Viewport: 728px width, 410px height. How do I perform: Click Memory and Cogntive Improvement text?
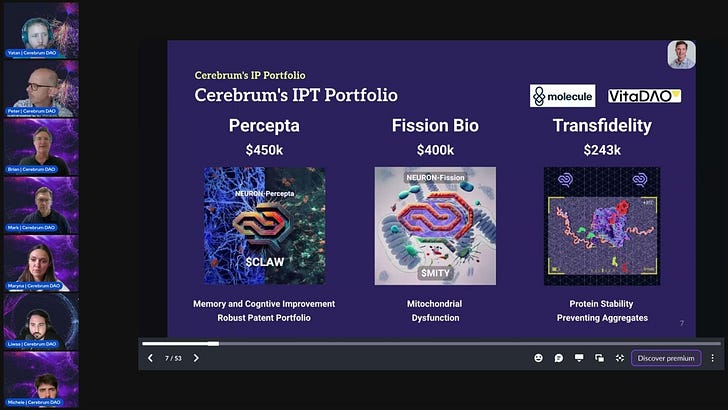[264, 304]
